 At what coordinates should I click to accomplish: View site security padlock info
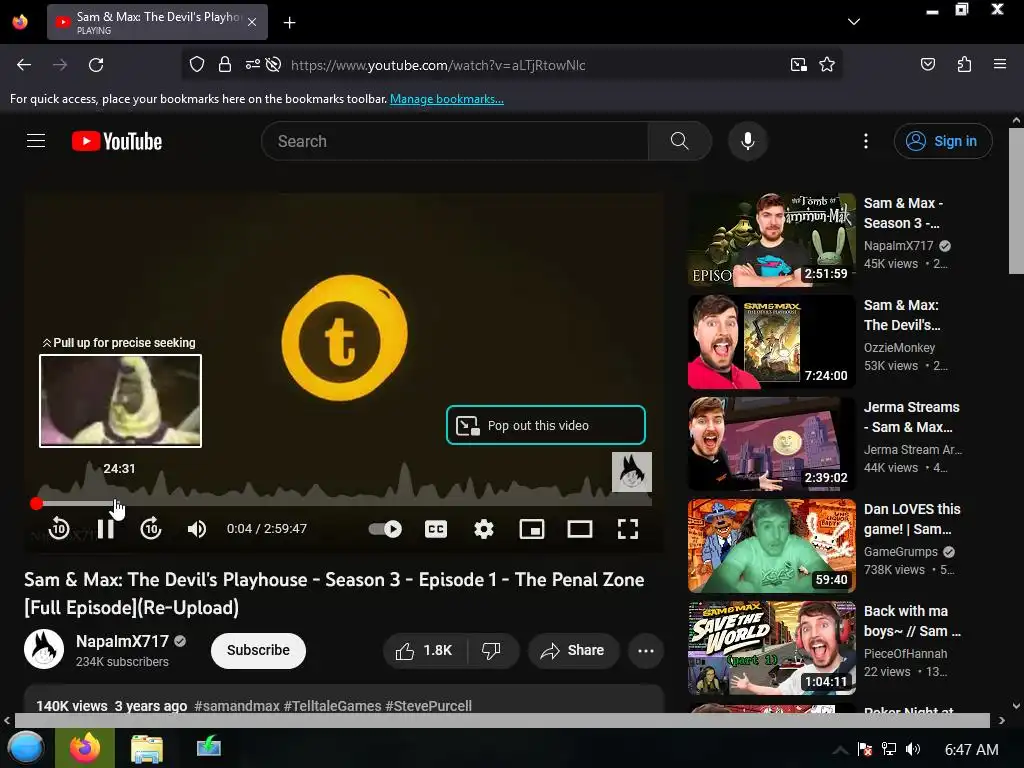click(225, 64)
